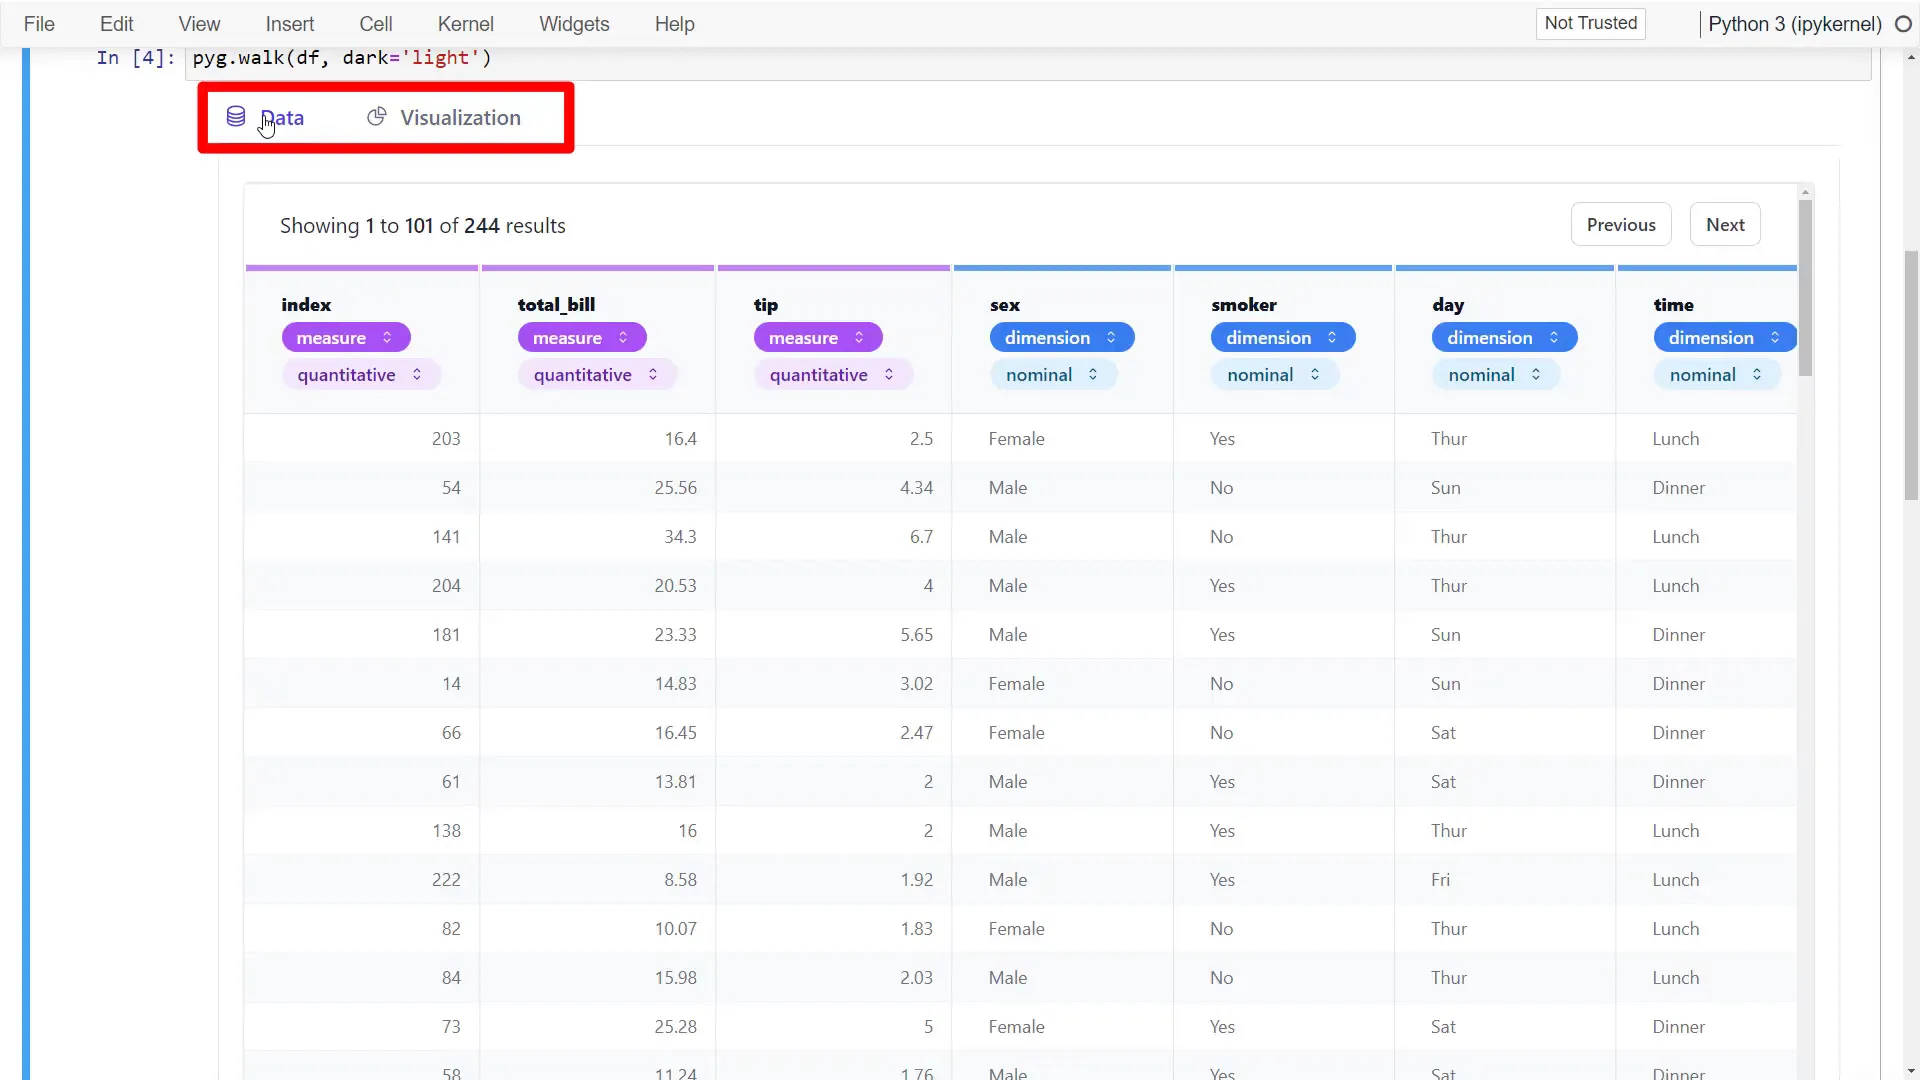
Task: Click the Previous page button
Action: click(x=1620, y=225)
